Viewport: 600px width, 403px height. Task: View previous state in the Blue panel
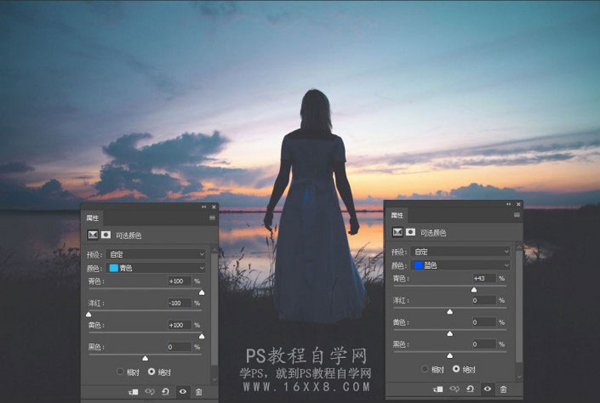point(454,389)
